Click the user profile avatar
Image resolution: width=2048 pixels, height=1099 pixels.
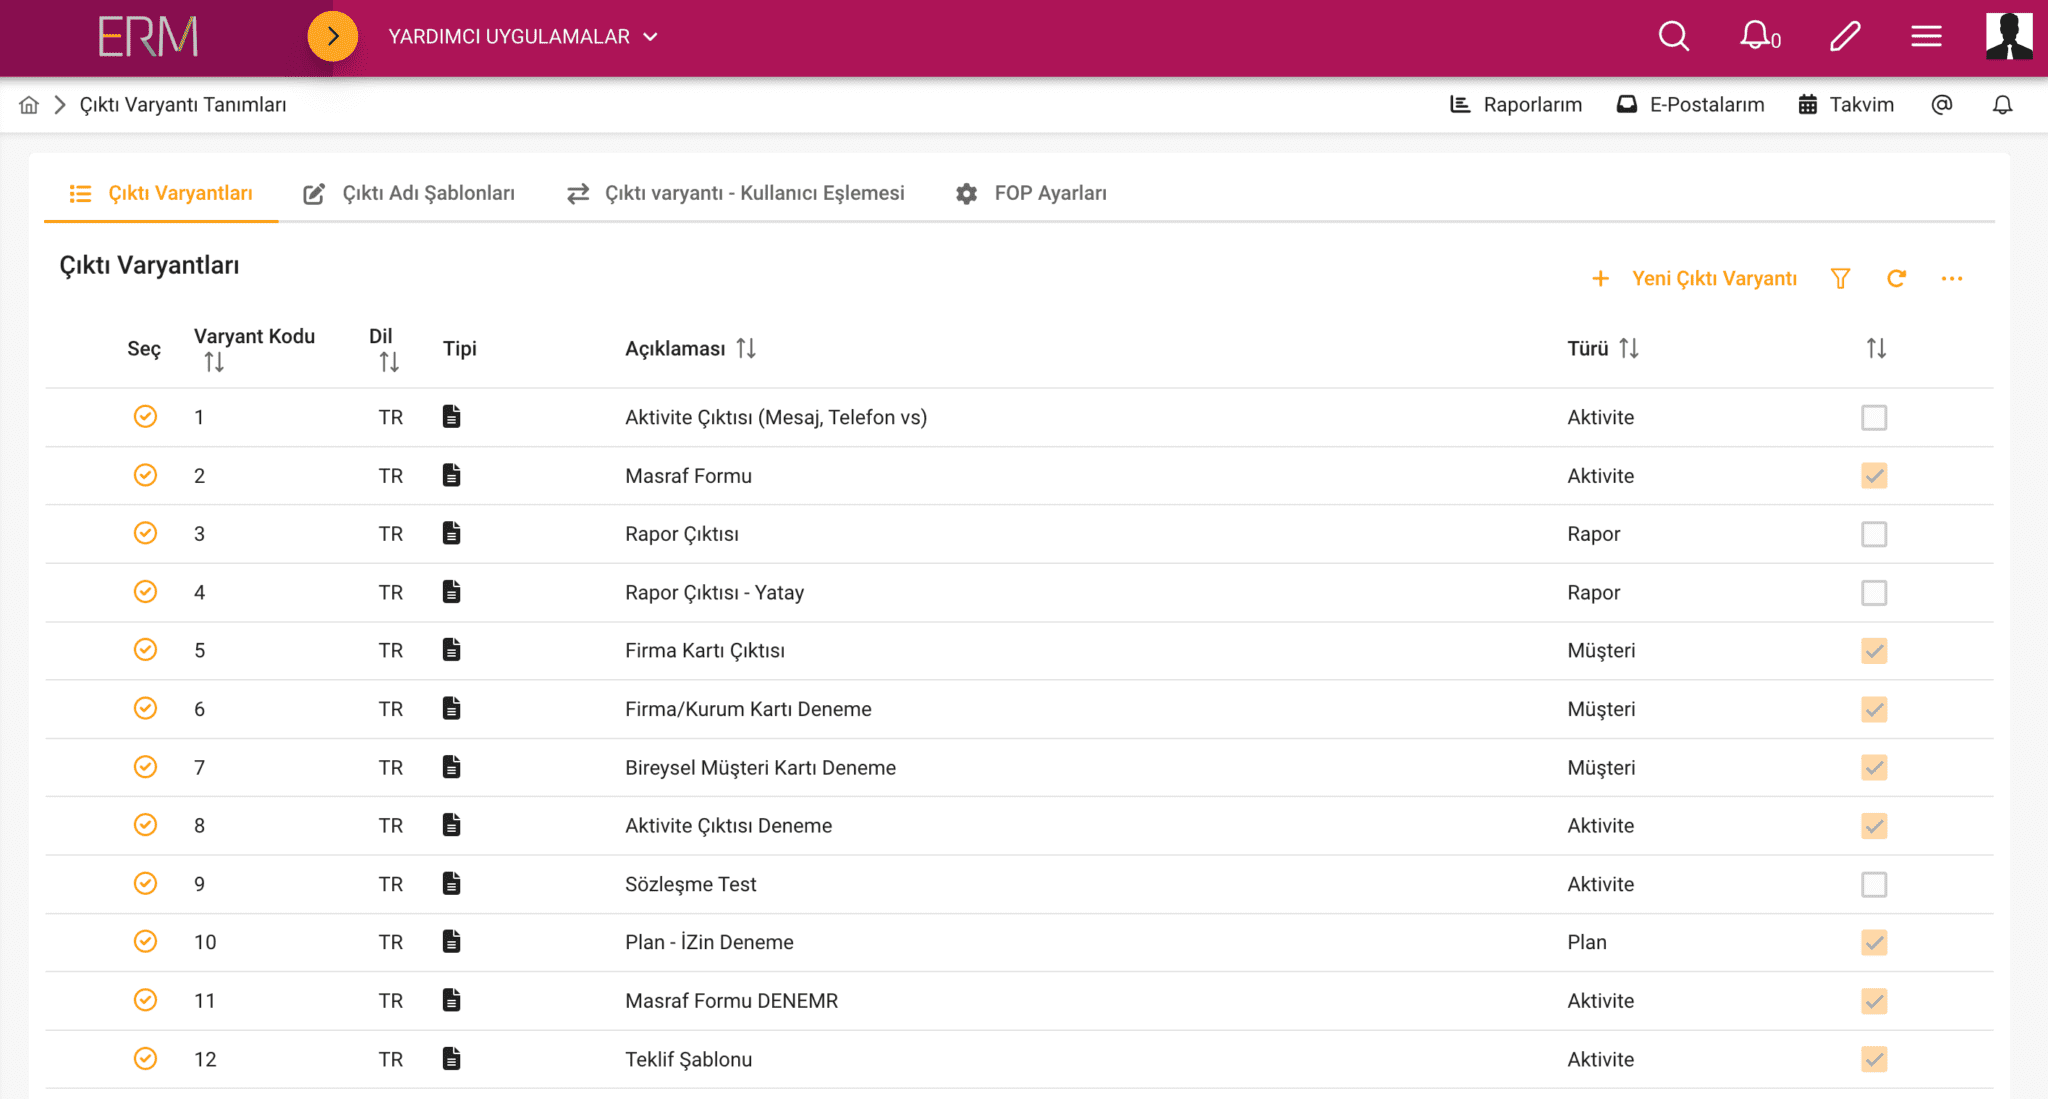[x=2008, y=37]
